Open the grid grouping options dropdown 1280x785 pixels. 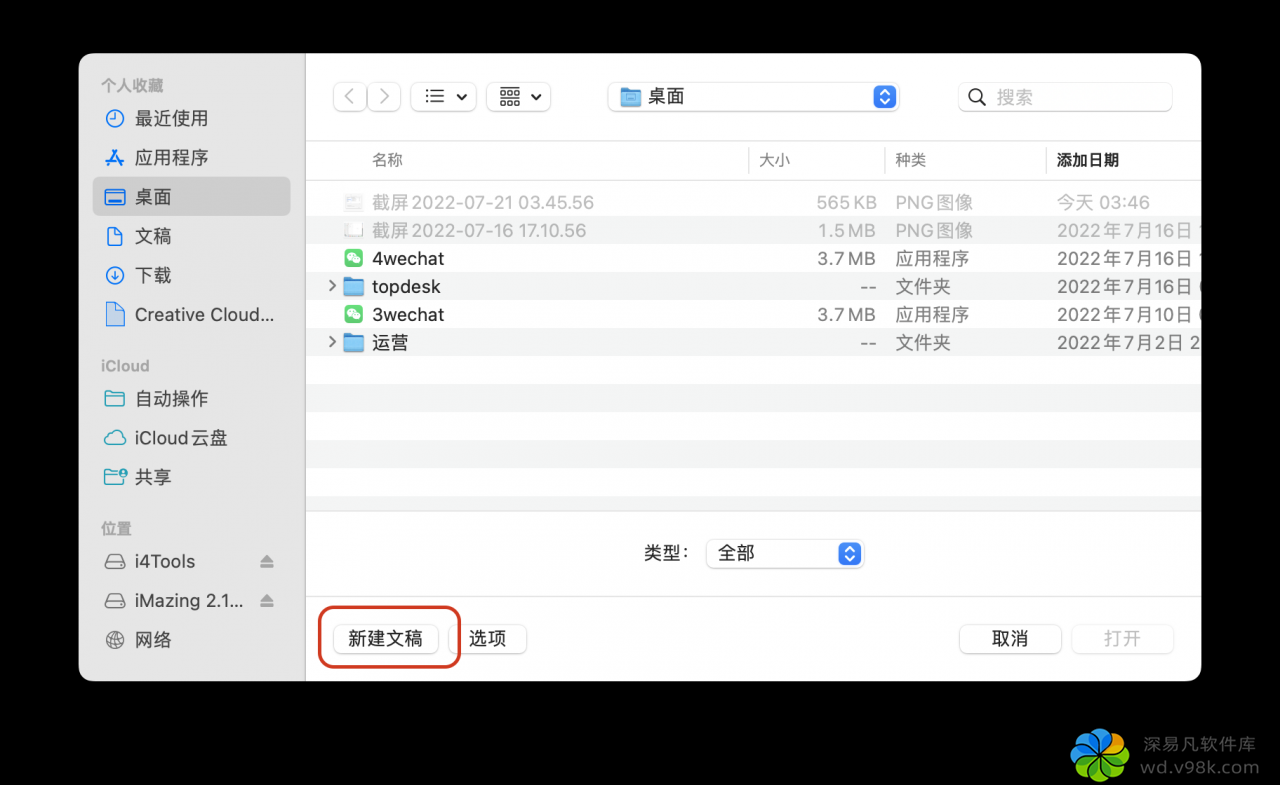518,97
